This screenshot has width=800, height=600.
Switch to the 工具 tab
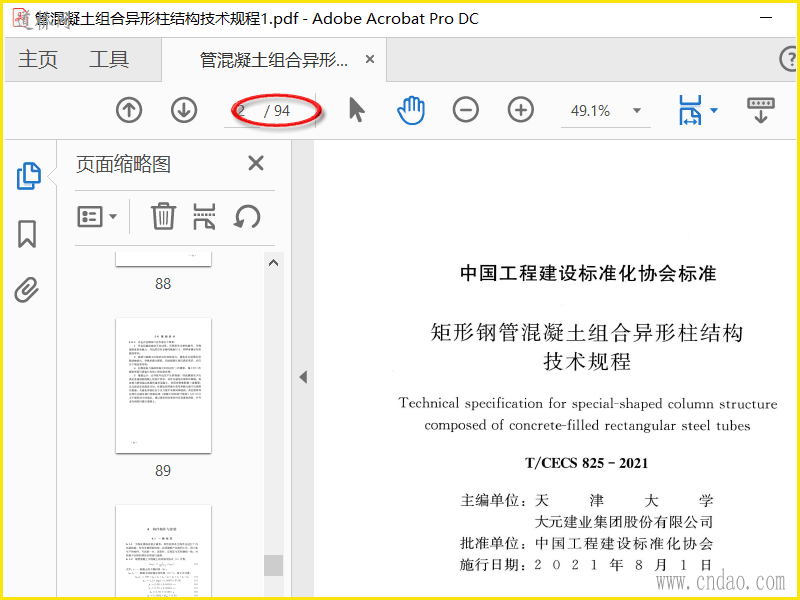[x=109, y=60]
